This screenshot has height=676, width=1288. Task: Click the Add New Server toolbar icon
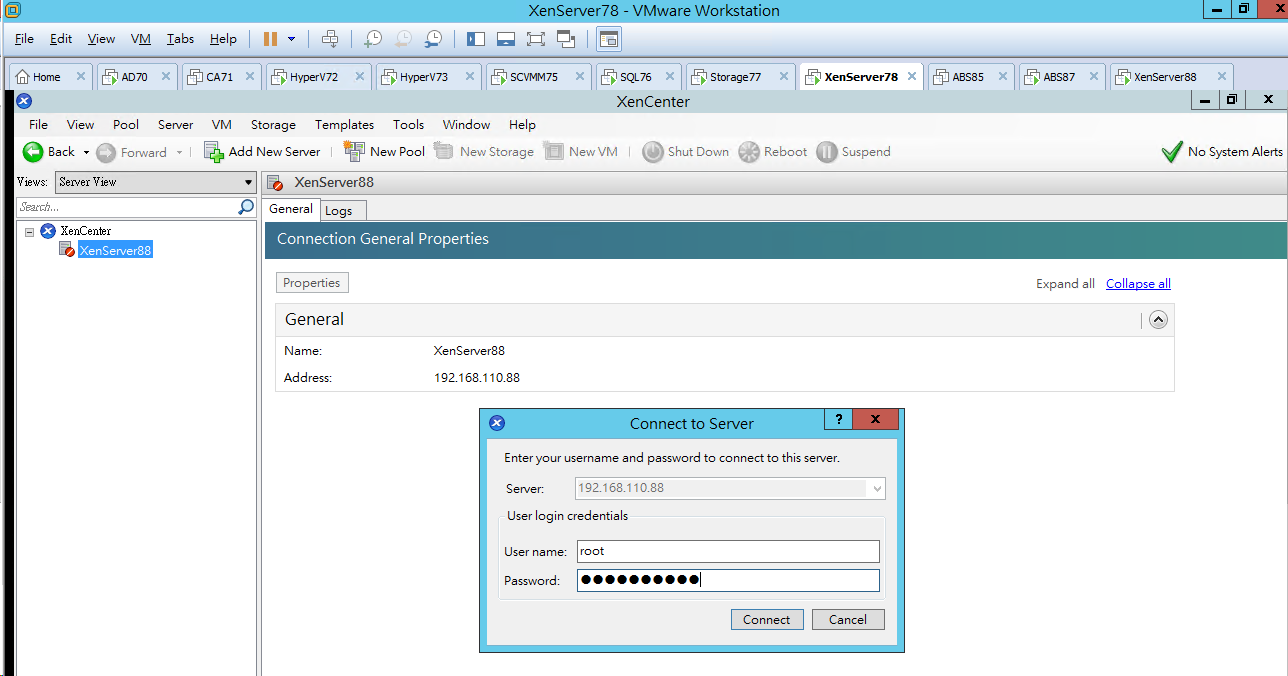[x=213, y=151]
